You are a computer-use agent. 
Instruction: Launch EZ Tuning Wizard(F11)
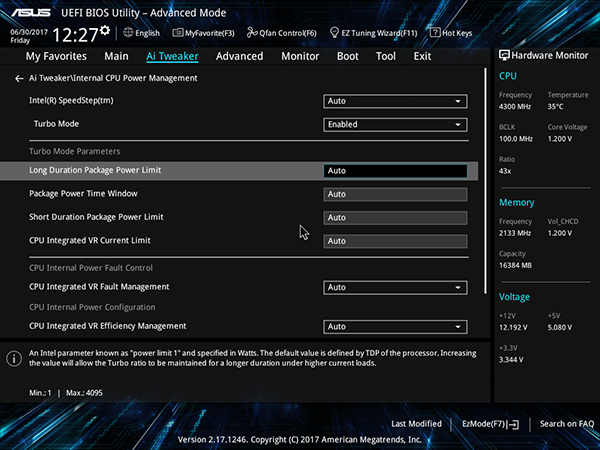click(373, 33)
